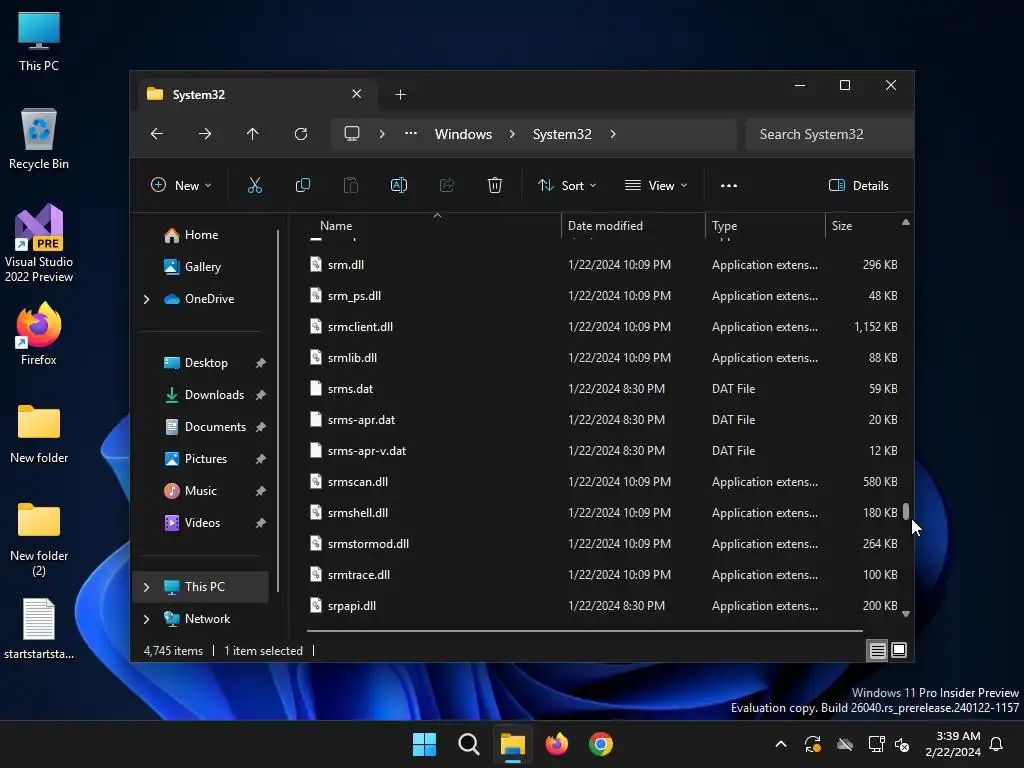Switch to large thumbnails view icon in status bar

899,650
